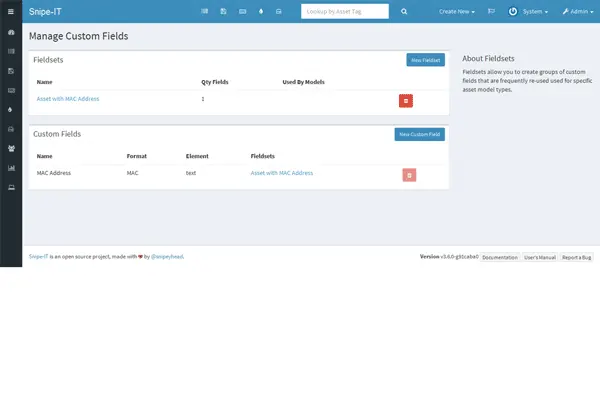Open Licenses floppy-disk icon in sidebar
This screenshot has width=600, height=400.
pos(10,71)
